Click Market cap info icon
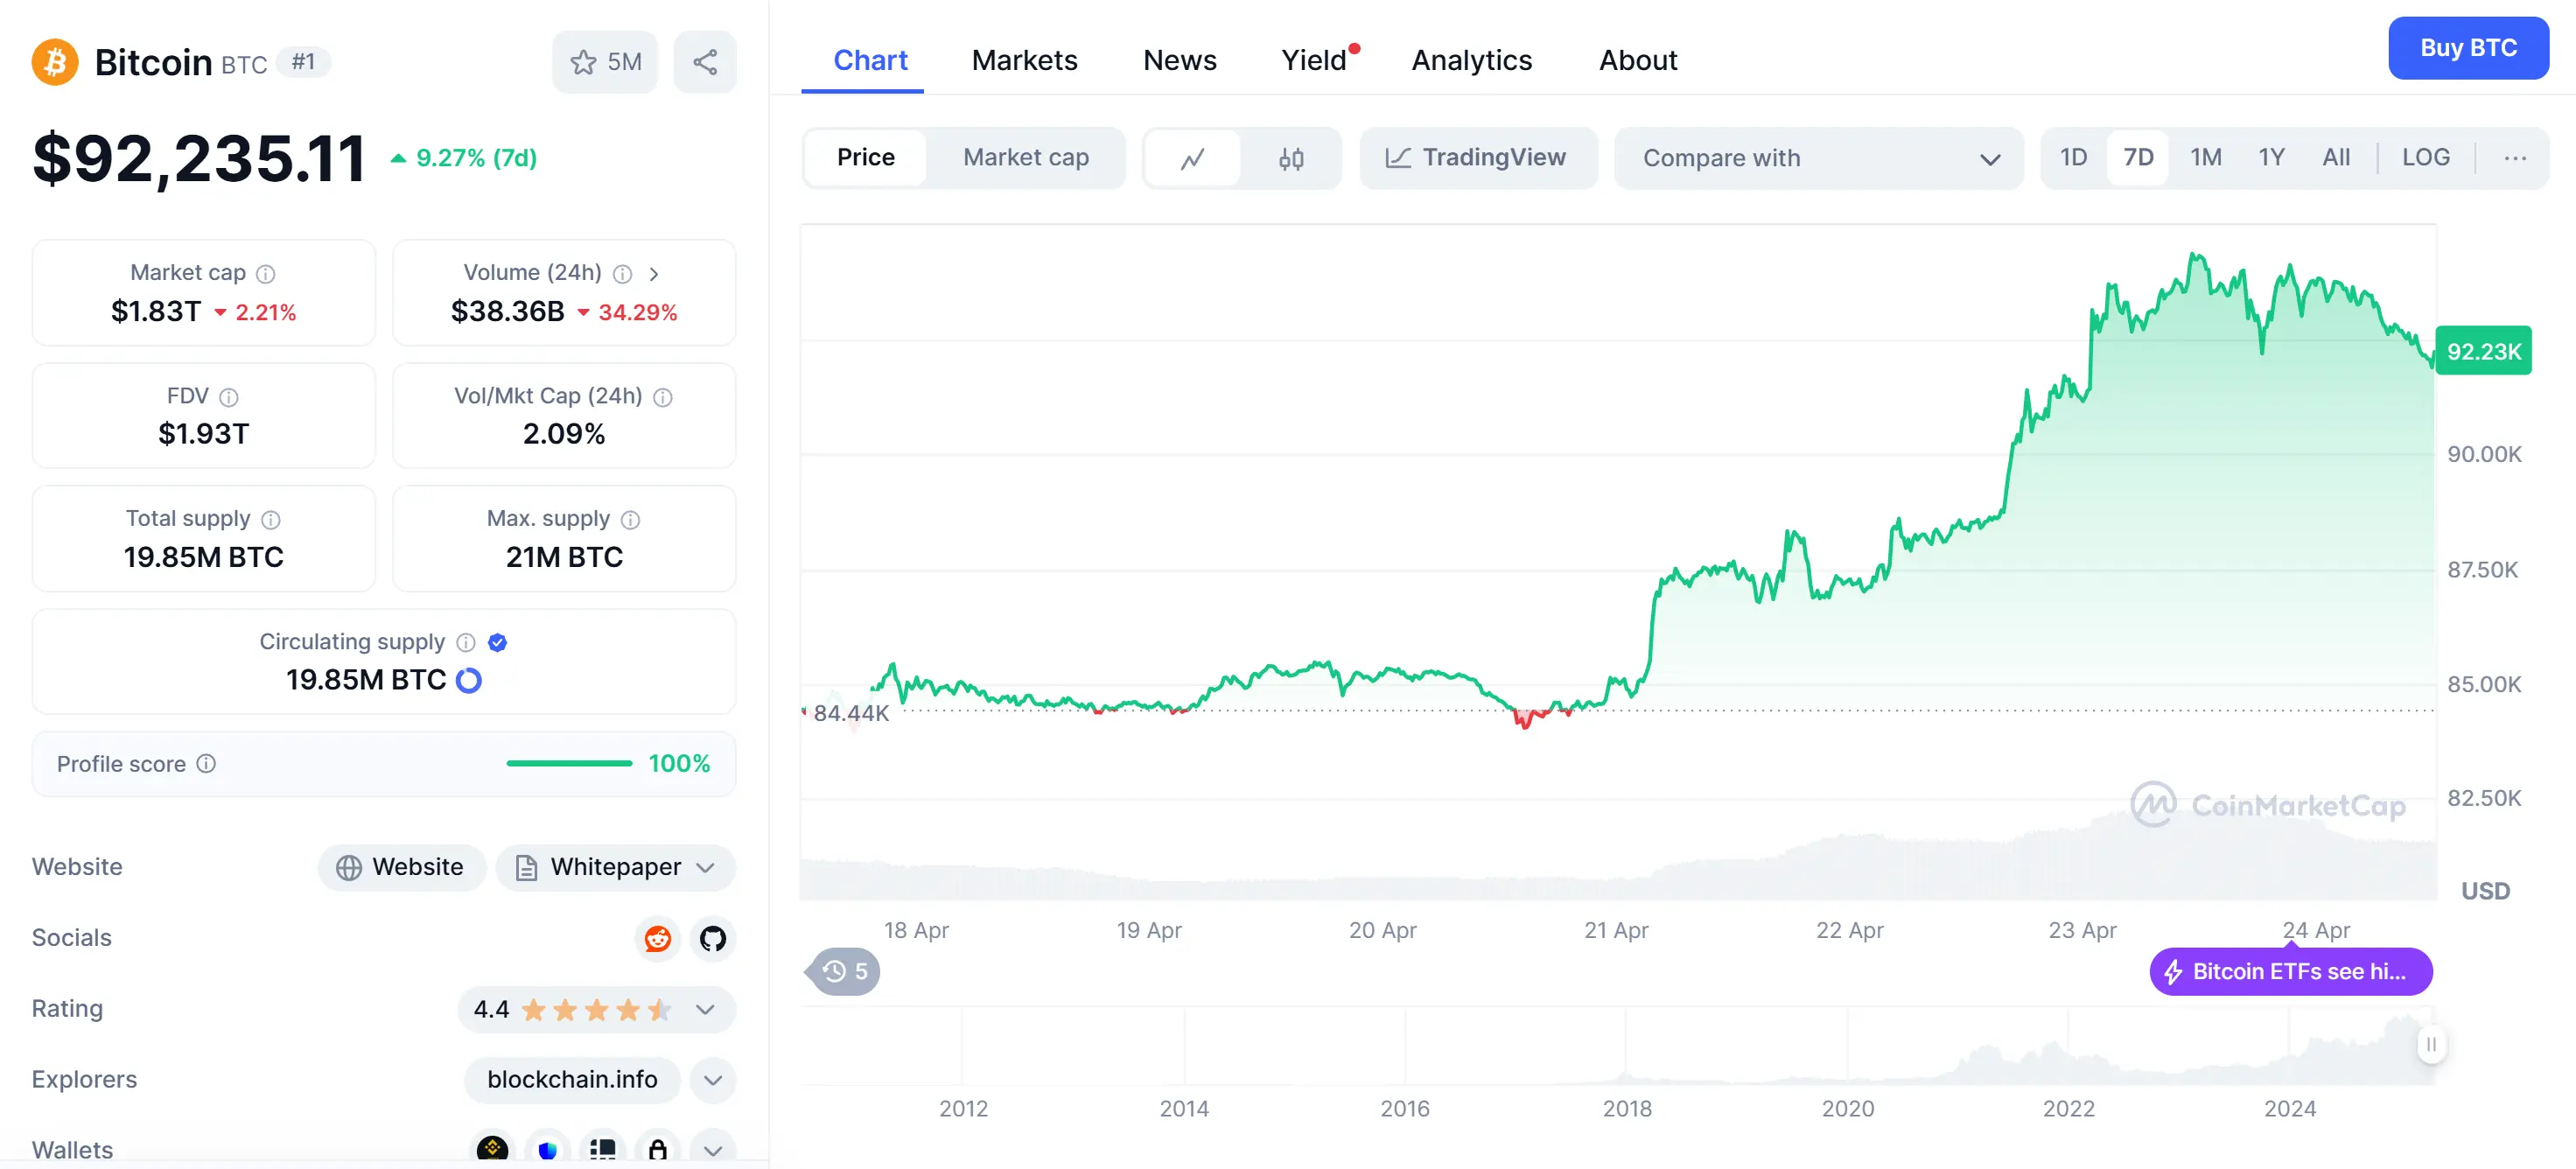This screenshot has width=2576, height=1169. coord(265,274)
